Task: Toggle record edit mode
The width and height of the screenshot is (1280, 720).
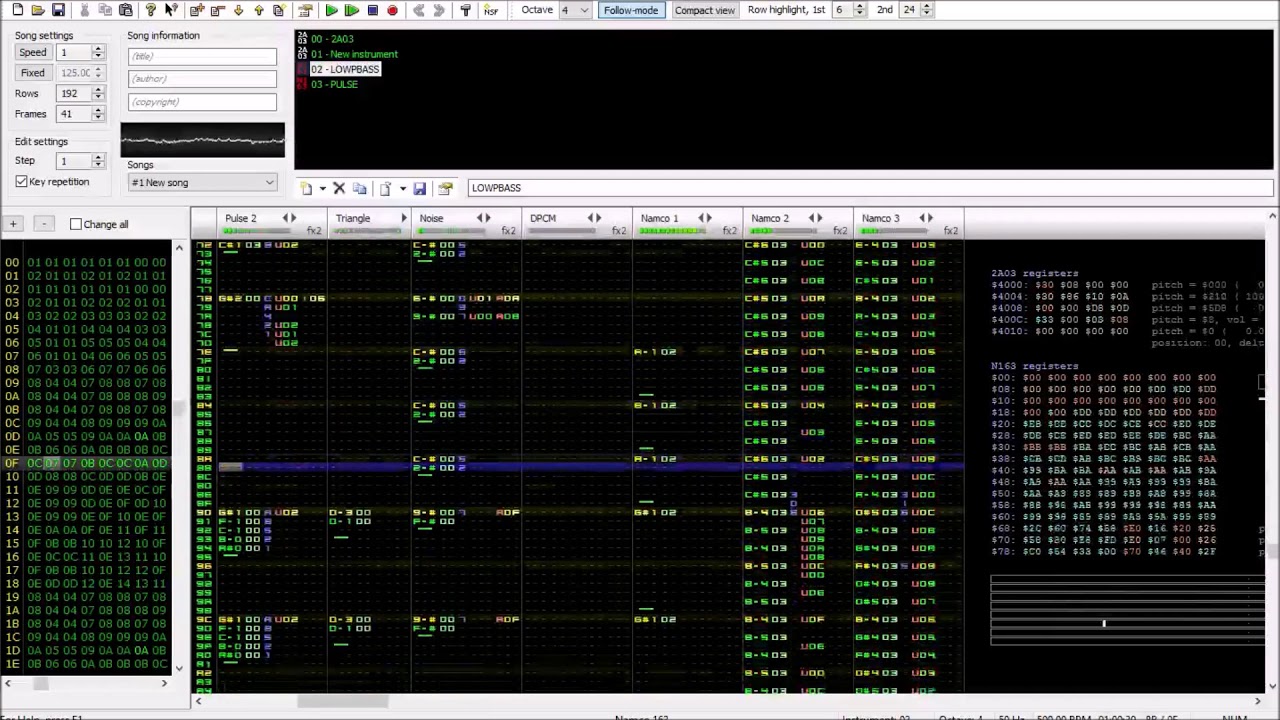Action: click(x=392, y=10)
